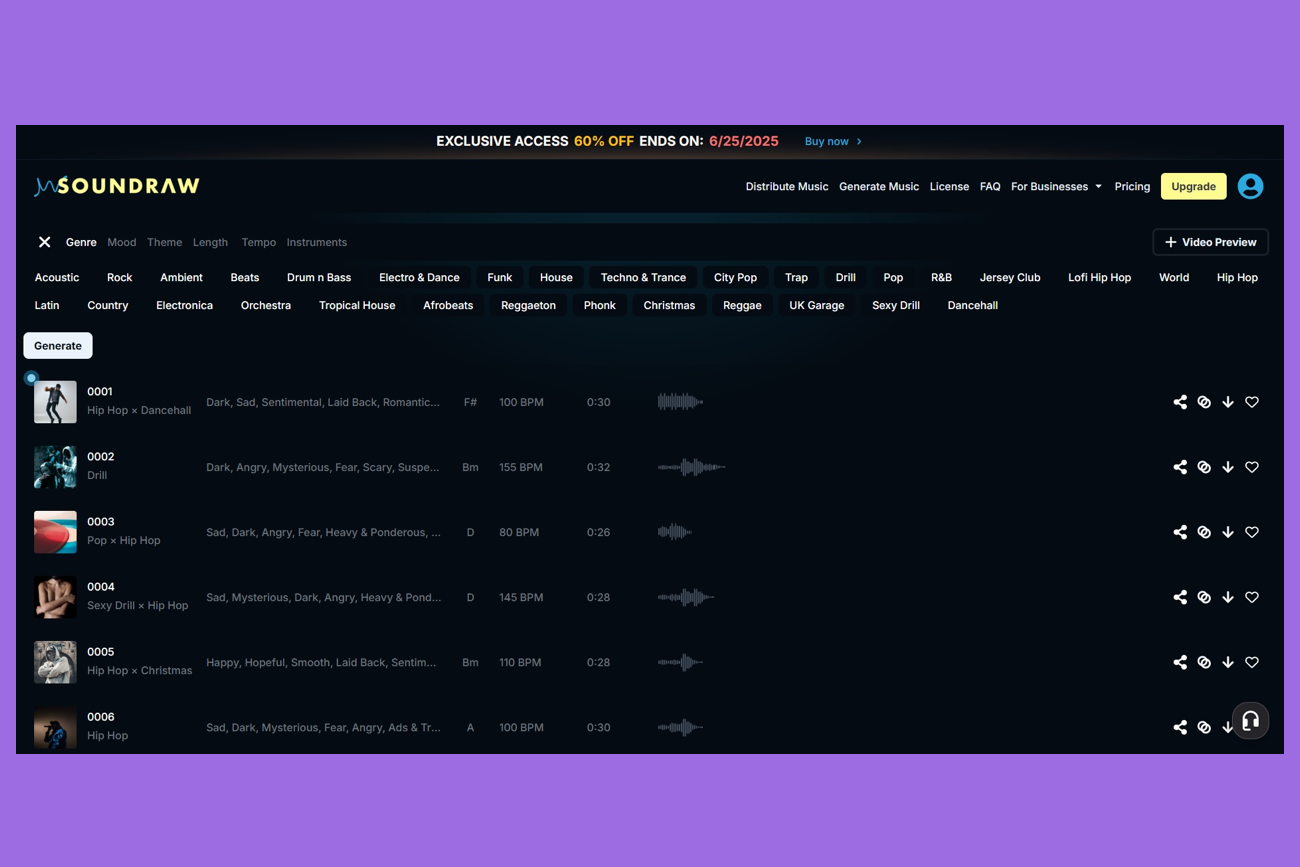Close the filter panel with the X icon
Viewport: 1300px width, 867px height.
[44, 242]
